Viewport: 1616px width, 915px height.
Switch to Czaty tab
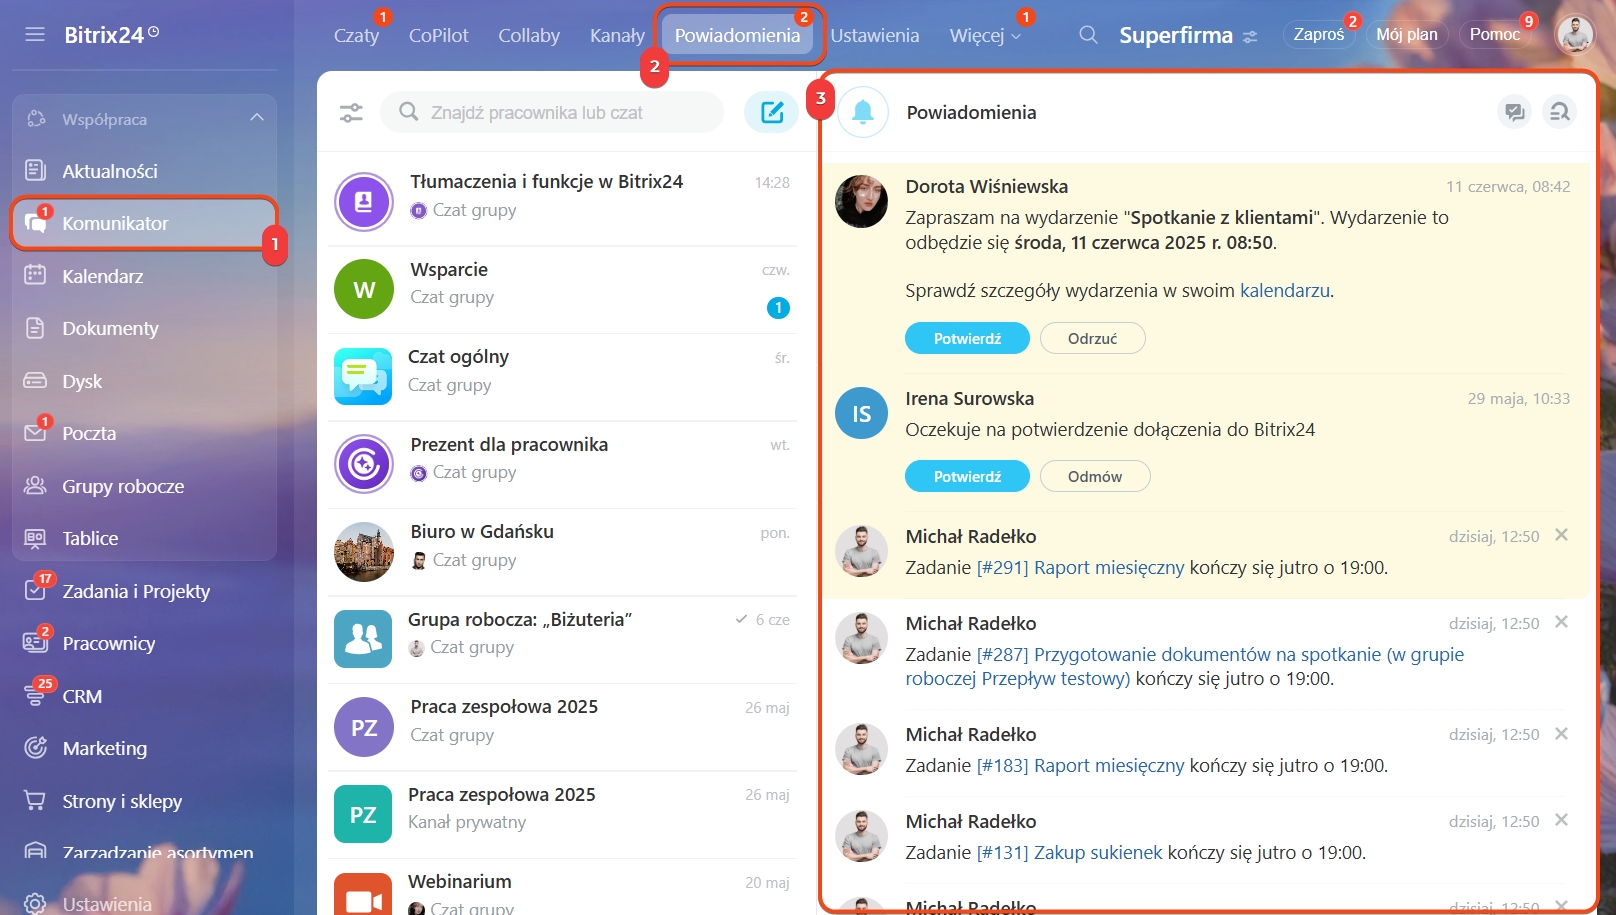point(356,35)
